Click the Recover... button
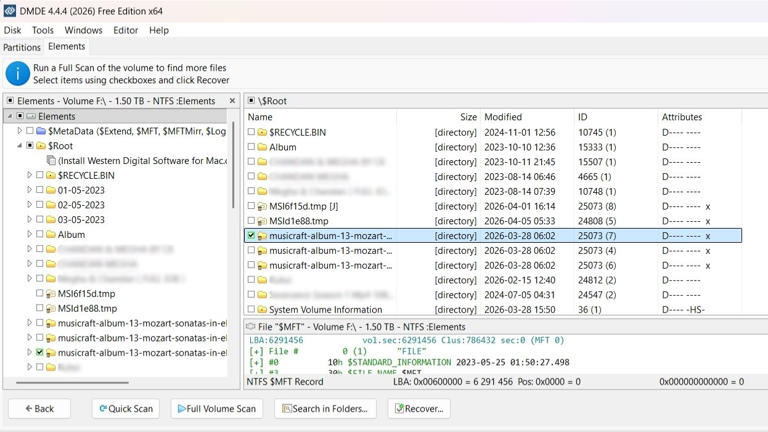 (418, 408)
